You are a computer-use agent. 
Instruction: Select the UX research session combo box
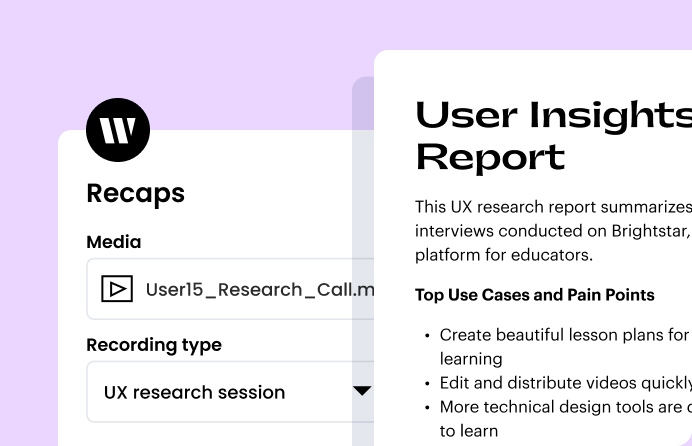tap(230, 392)
